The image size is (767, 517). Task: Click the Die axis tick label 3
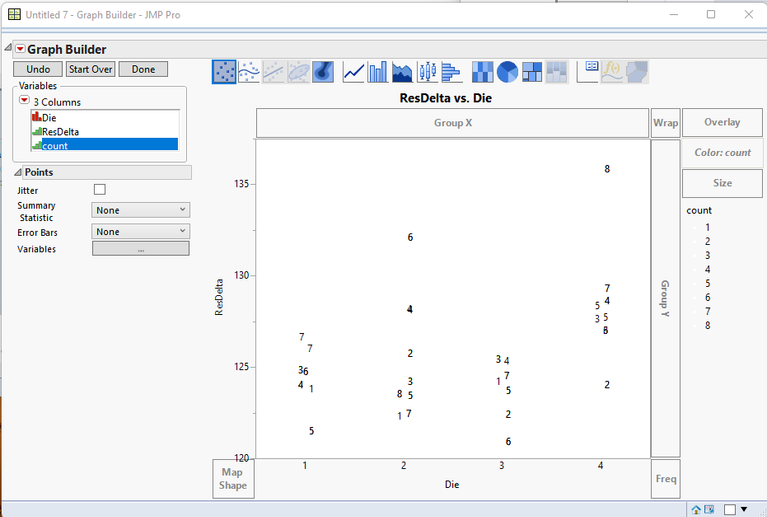click(x=502, y=466)
